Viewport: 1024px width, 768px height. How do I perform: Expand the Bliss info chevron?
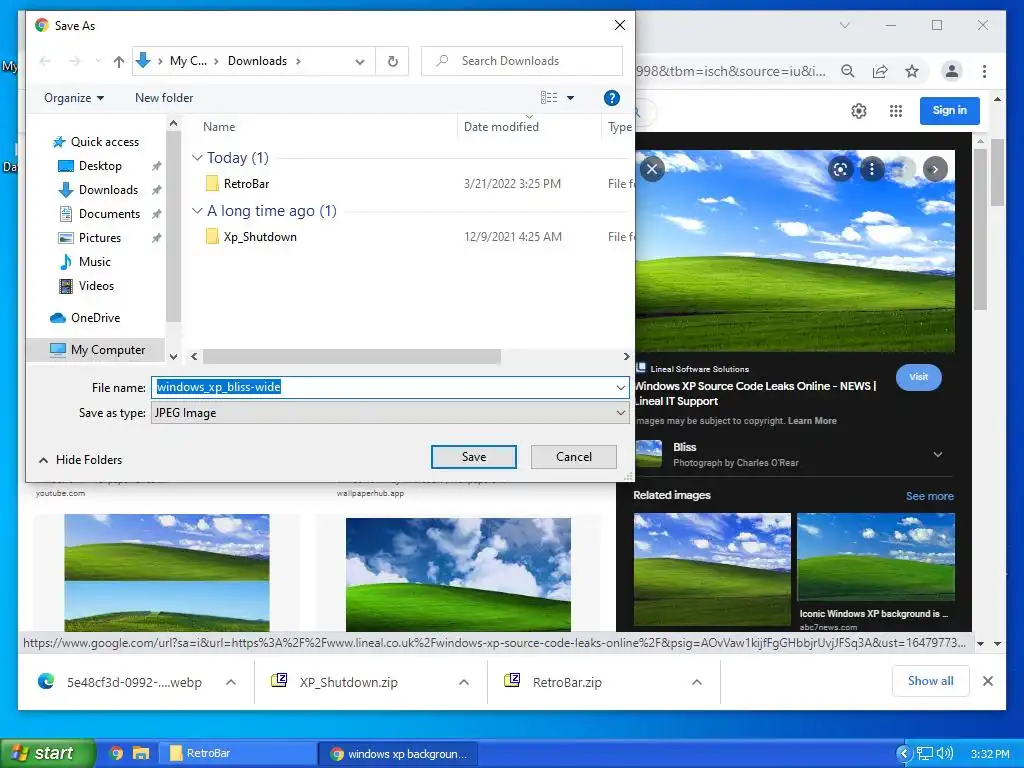pos(938,455)
